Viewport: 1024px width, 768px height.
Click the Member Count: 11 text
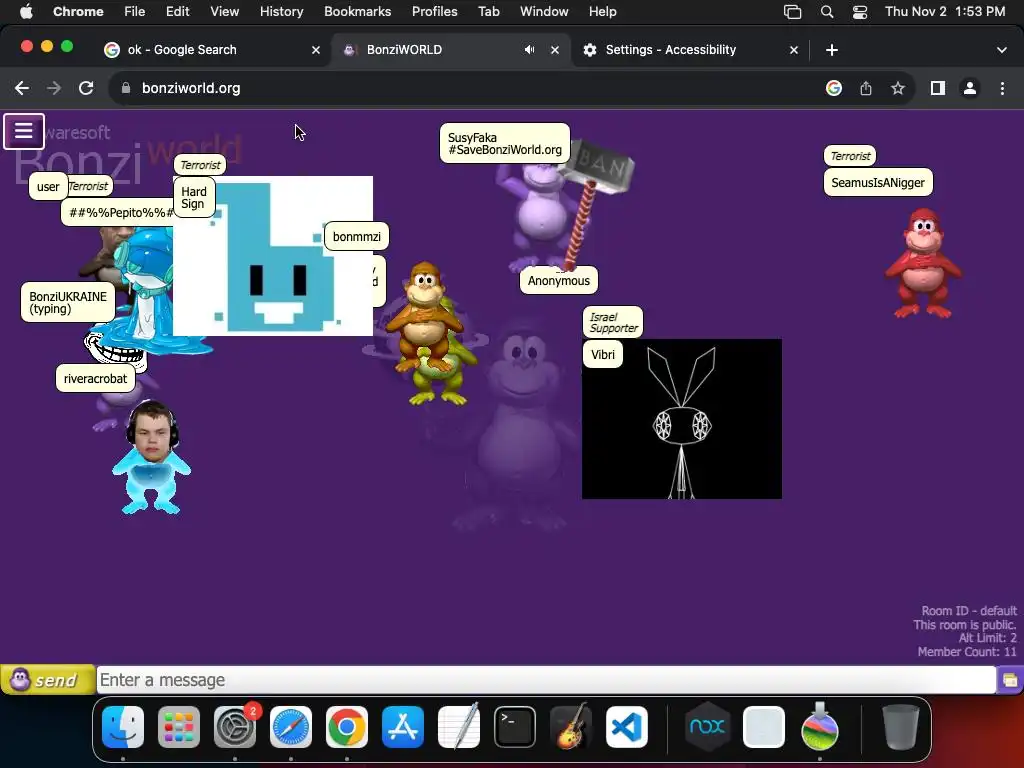[967, 652]
